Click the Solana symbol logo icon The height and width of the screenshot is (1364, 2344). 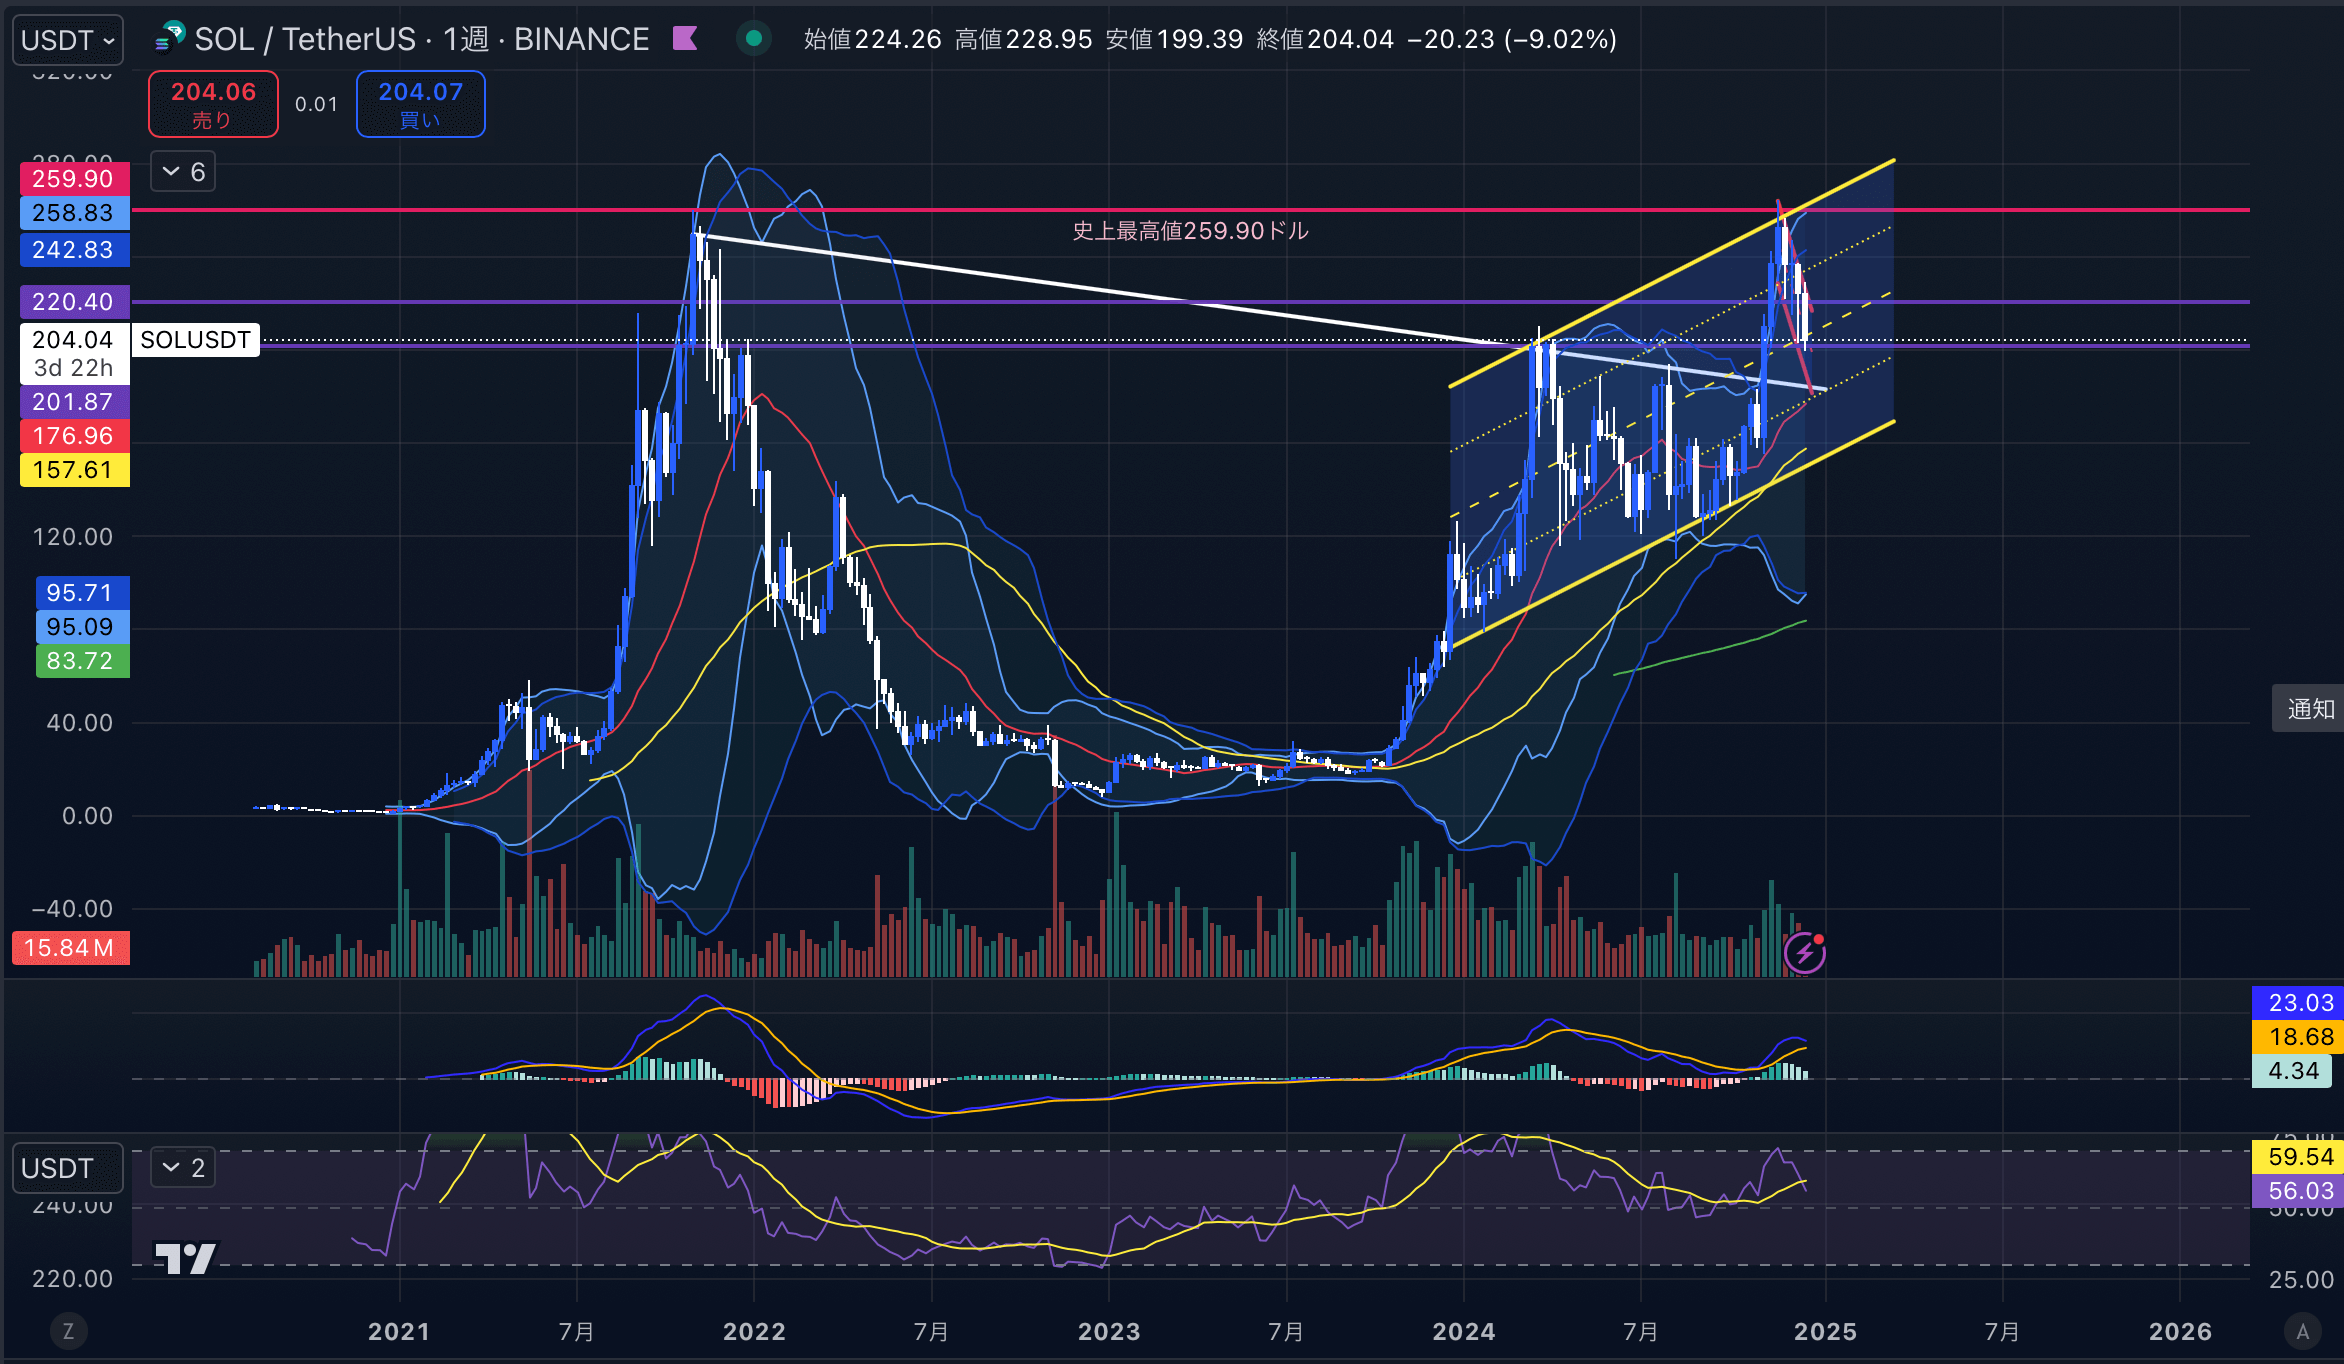171,38
